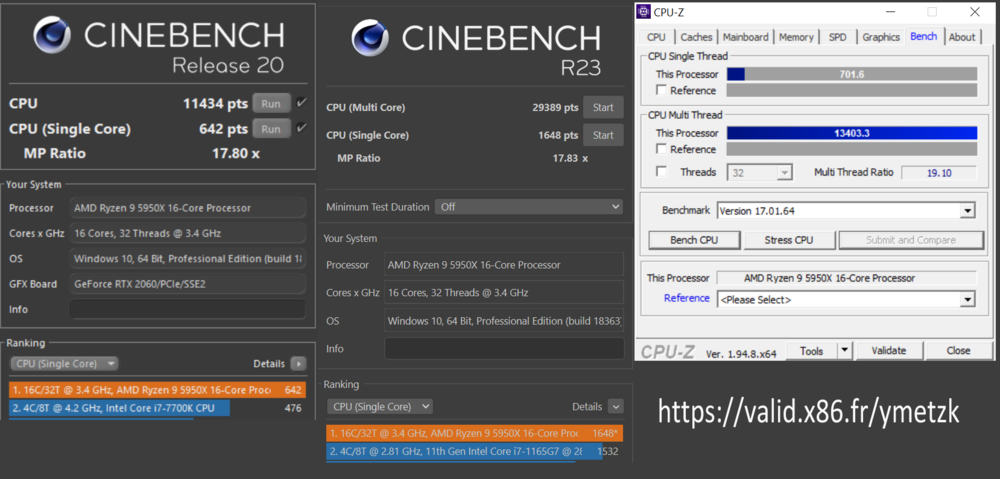Click the Validate button
This screenshot has height=479, width=1000.
click(889, 350)
